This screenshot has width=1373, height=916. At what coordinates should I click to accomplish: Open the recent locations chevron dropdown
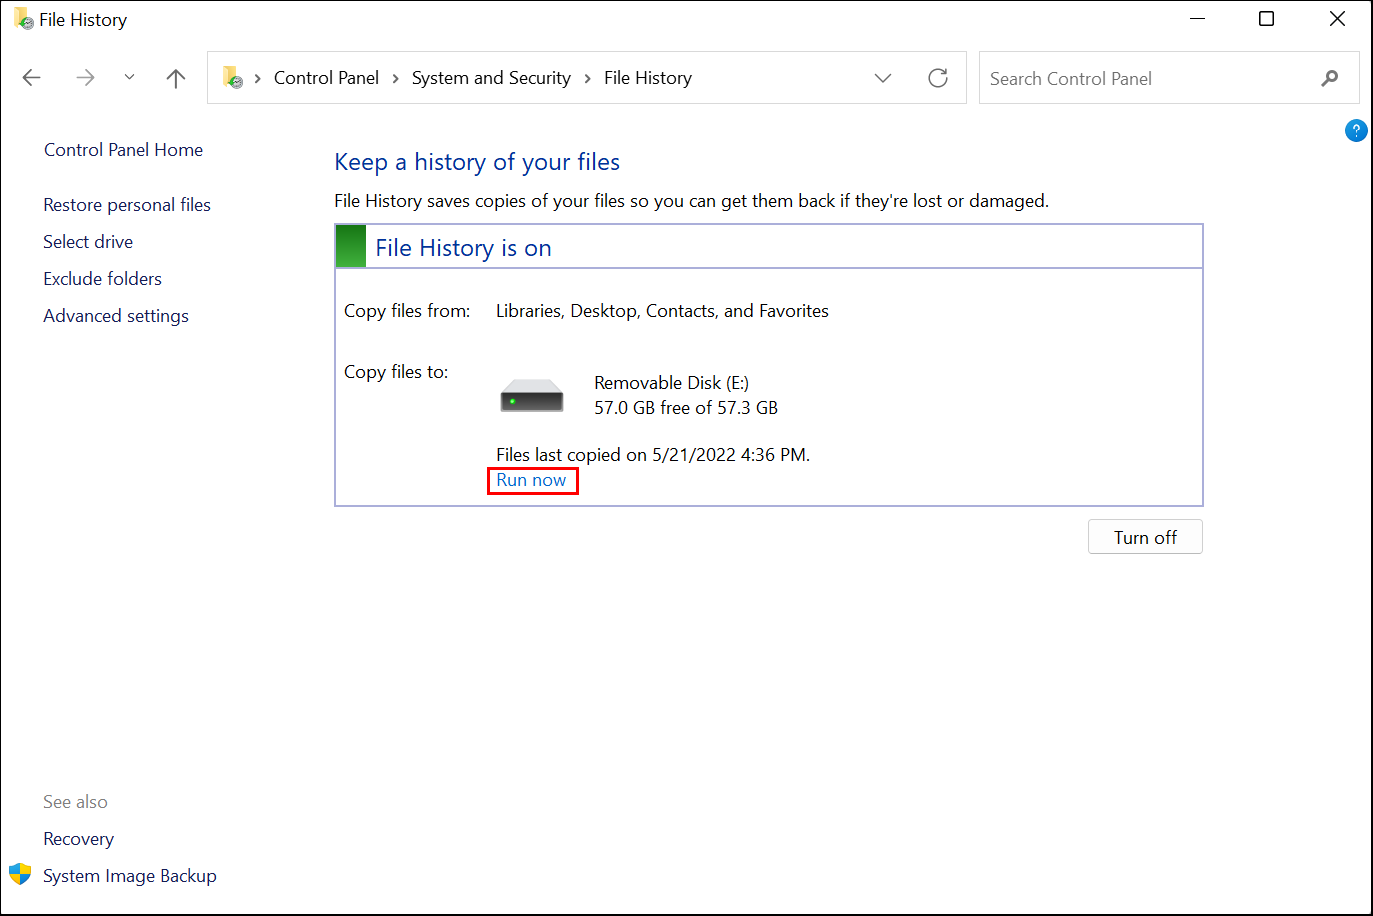coord(129,77)
